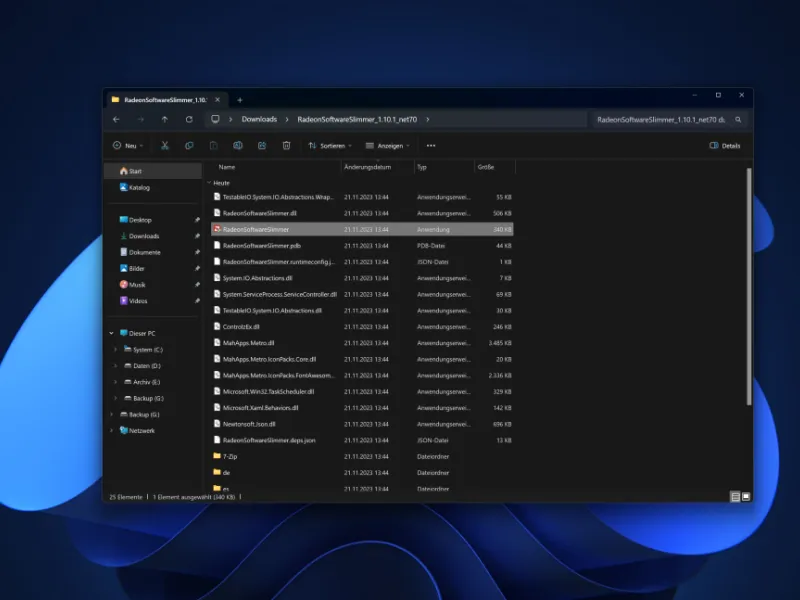Select Microsoft.Win32.TaskScheduler.dll file
This screenshot has width=800, height=600.
tap(362, 392)
